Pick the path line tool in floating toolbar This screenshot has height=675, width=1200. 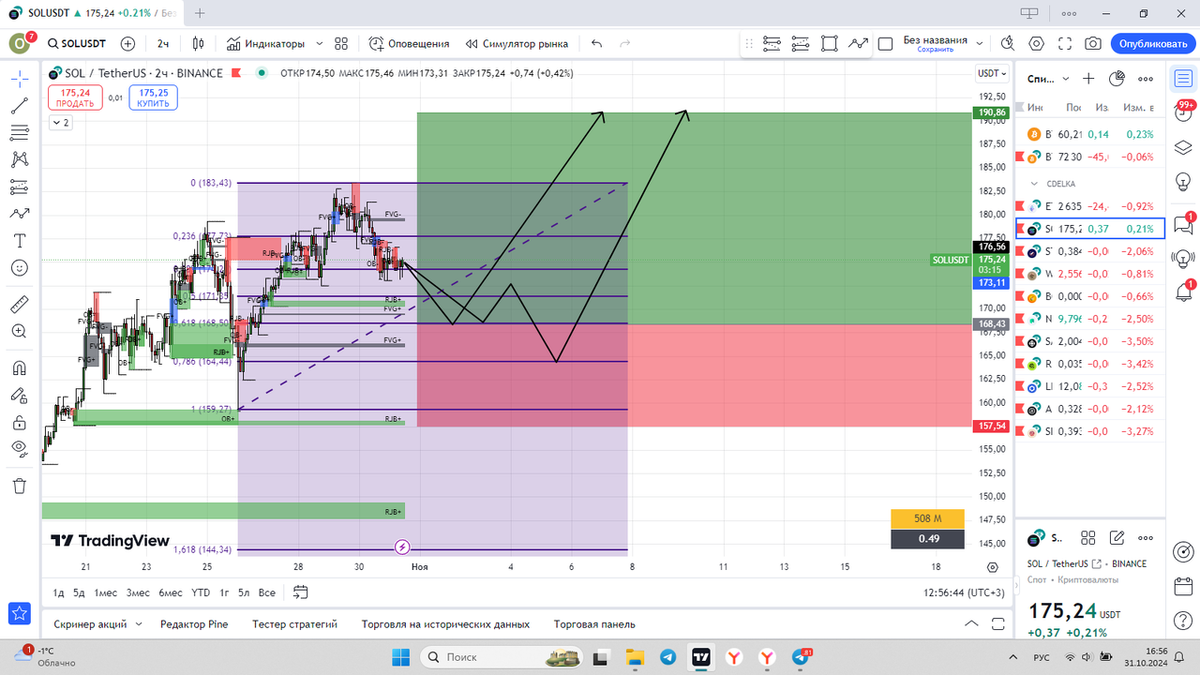[x=858, y=44]
